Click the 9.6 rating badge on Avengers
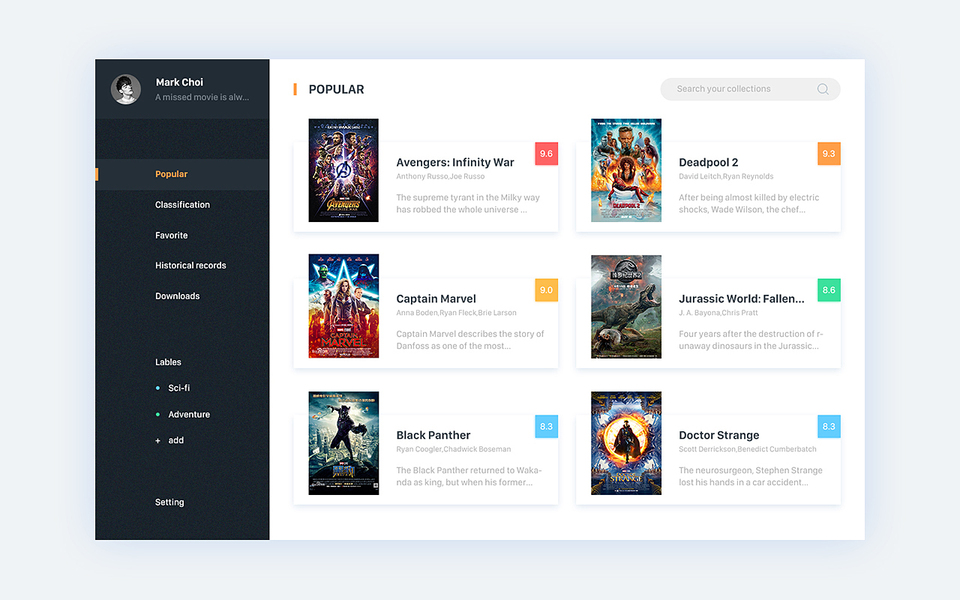The width and height of the screenshot is (960, 600). 546,154
